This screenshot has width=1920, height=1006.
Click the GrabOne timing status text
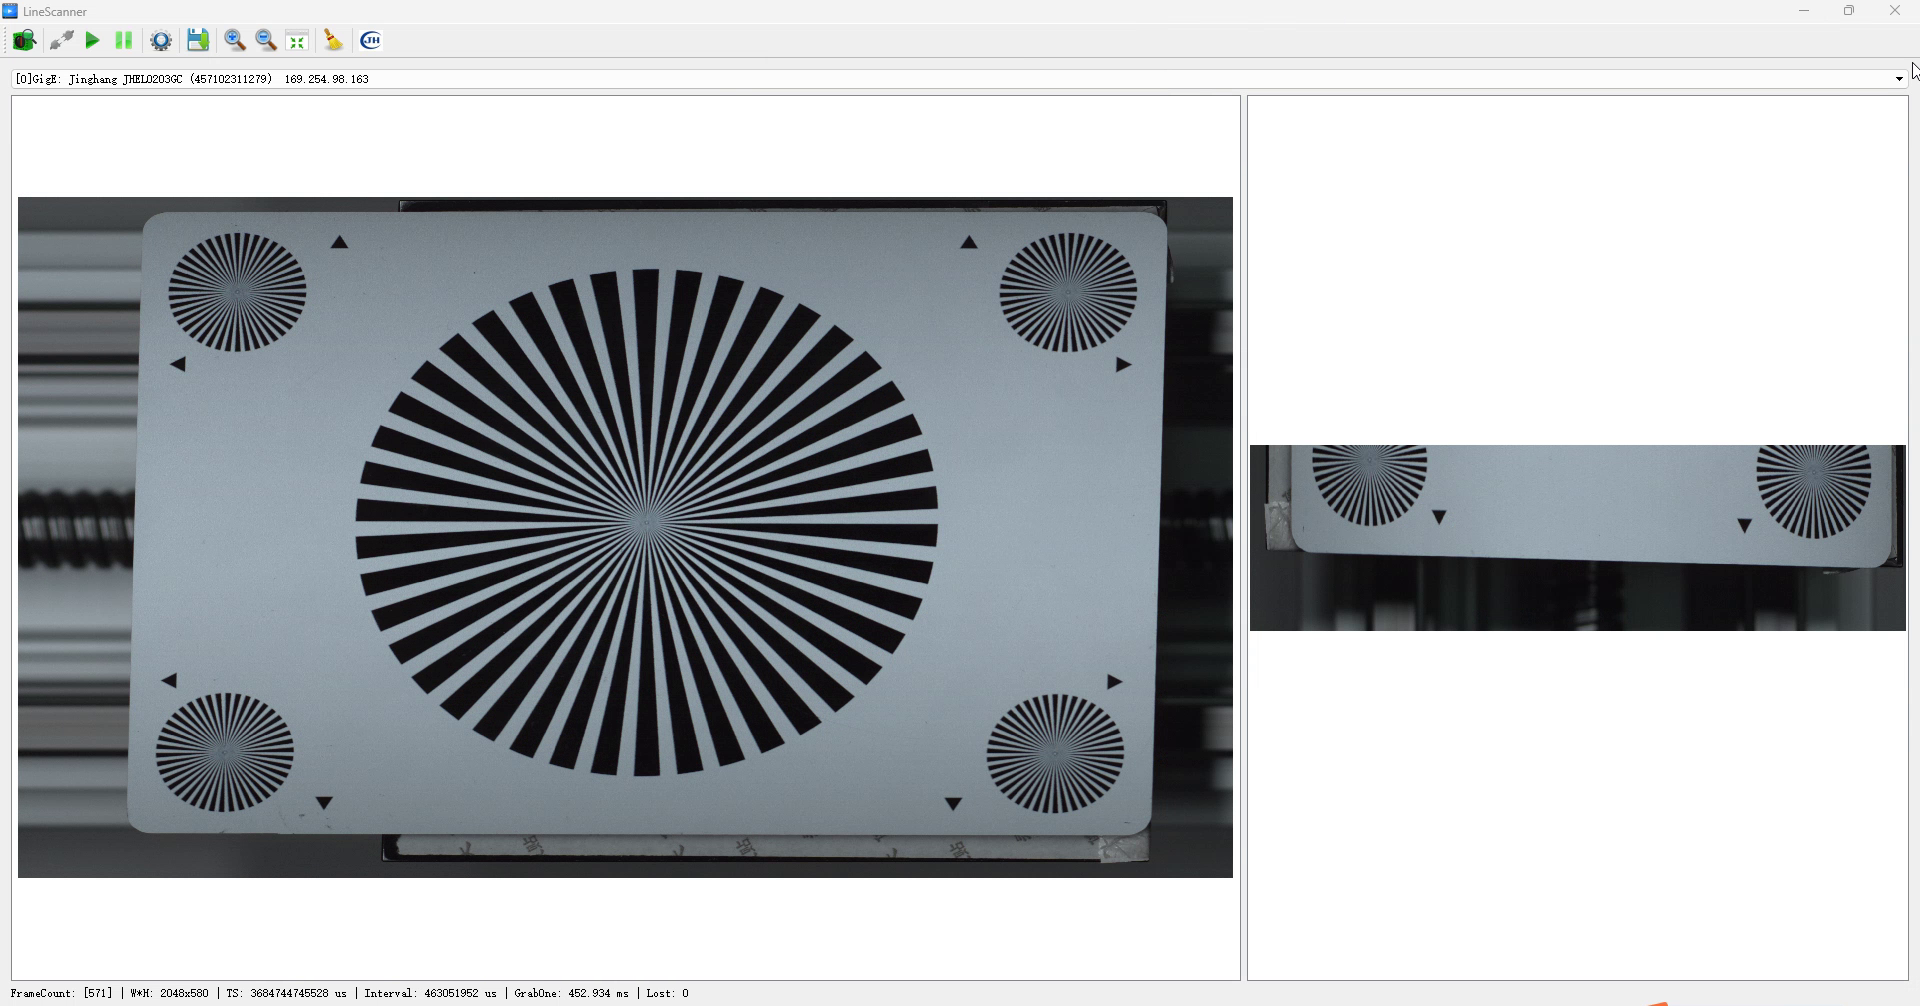click(x=571, y=993)
